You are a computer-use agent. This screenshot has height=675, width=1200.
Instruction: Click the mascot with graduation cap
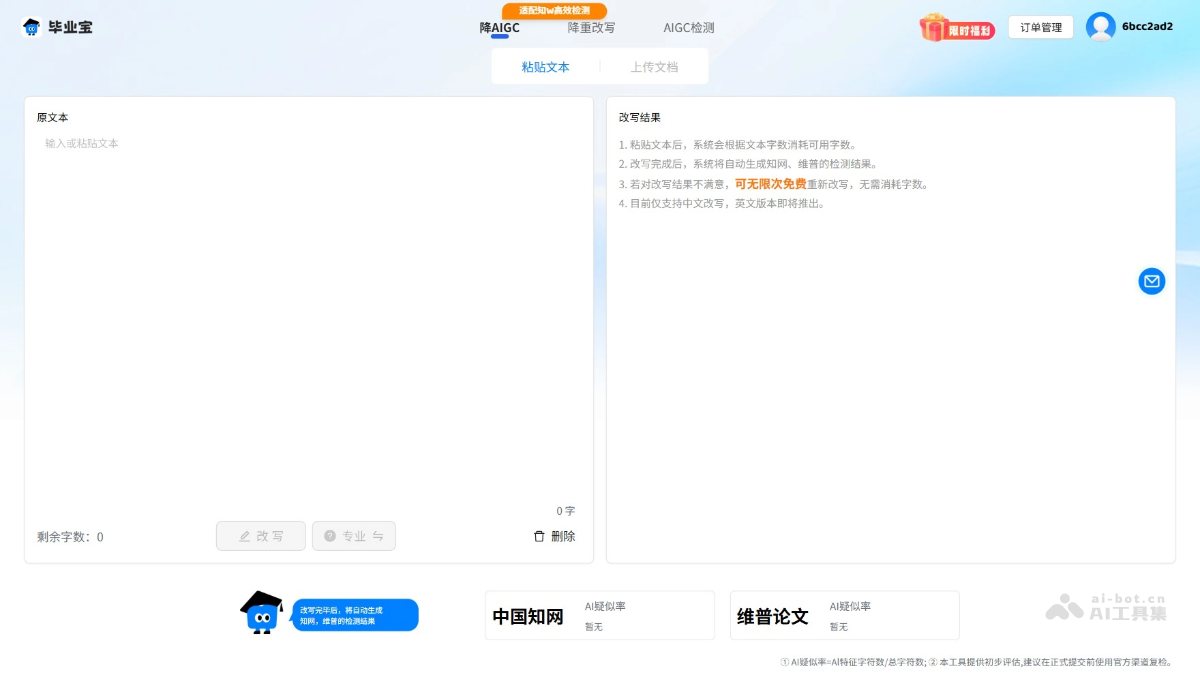(x=261, y=612)
